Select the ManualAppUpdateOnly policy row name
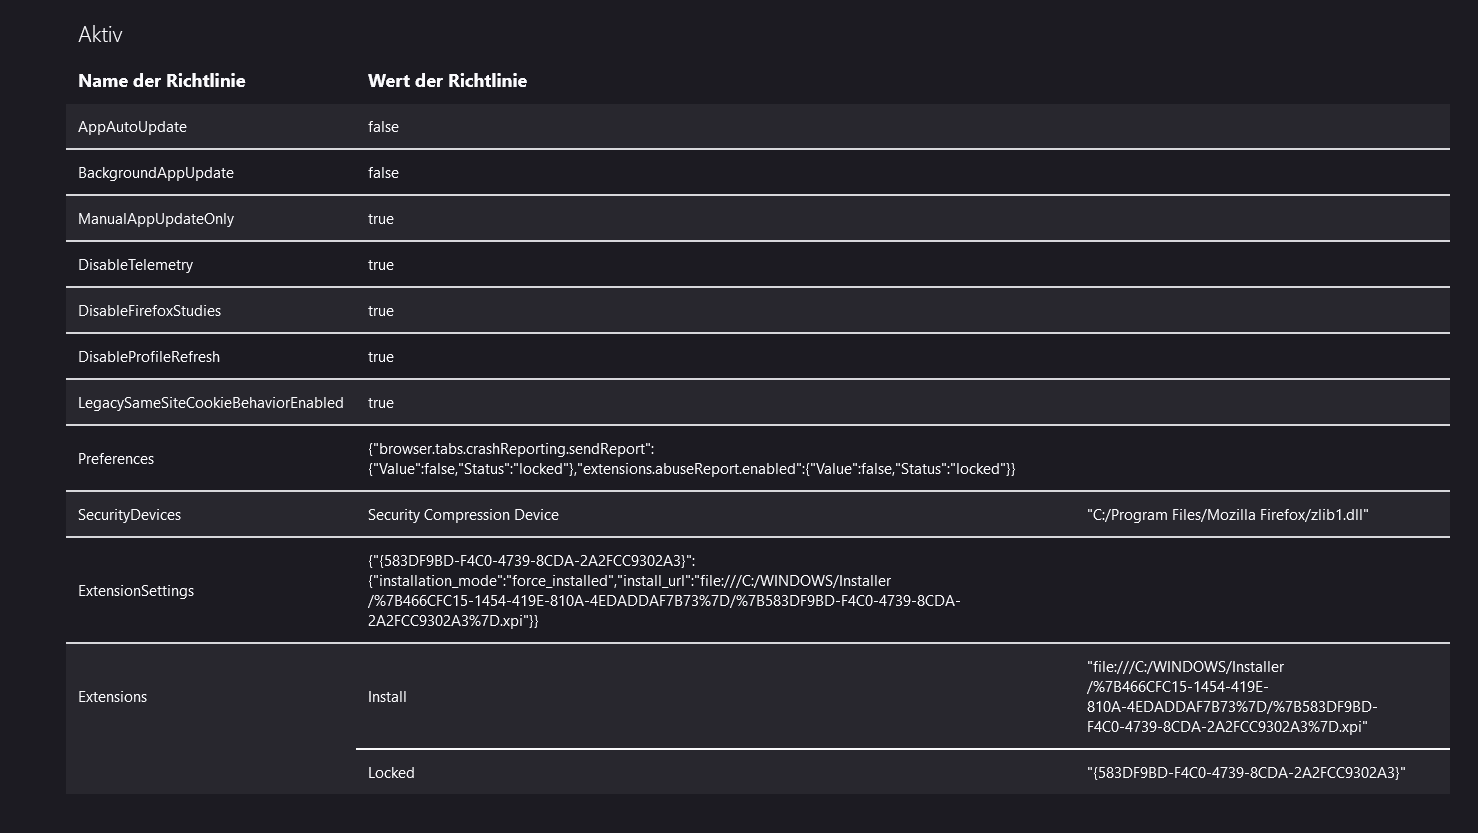 pyautogui.click(x=156, y=219)
